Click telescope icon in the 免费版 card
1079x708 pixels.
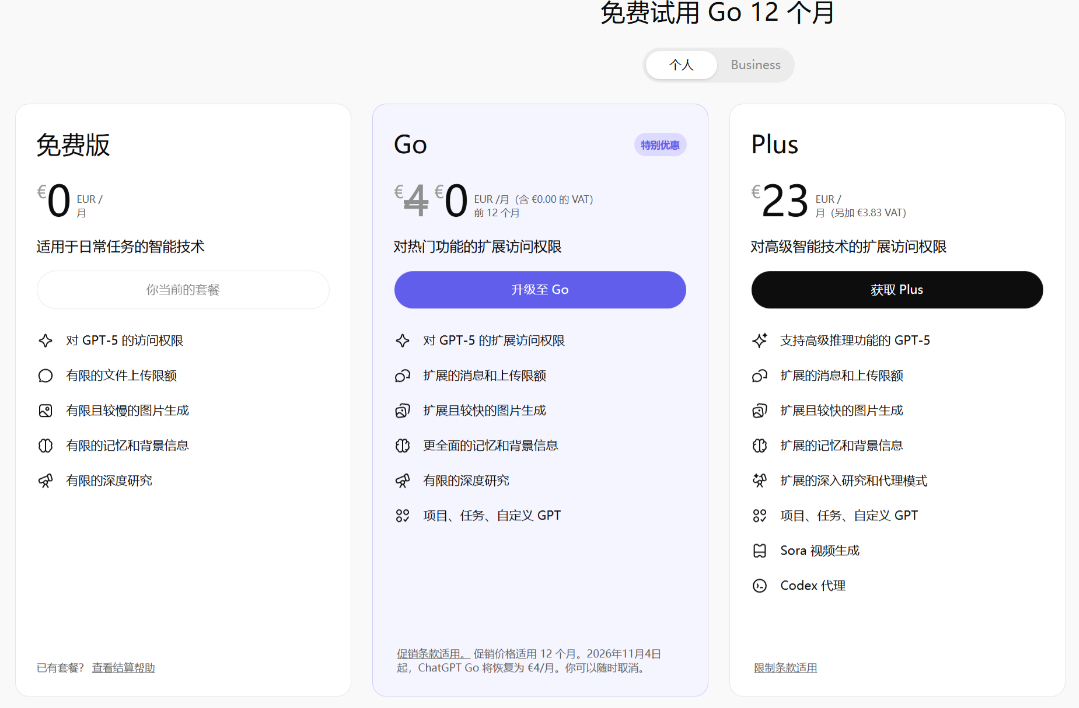(45, 481)
